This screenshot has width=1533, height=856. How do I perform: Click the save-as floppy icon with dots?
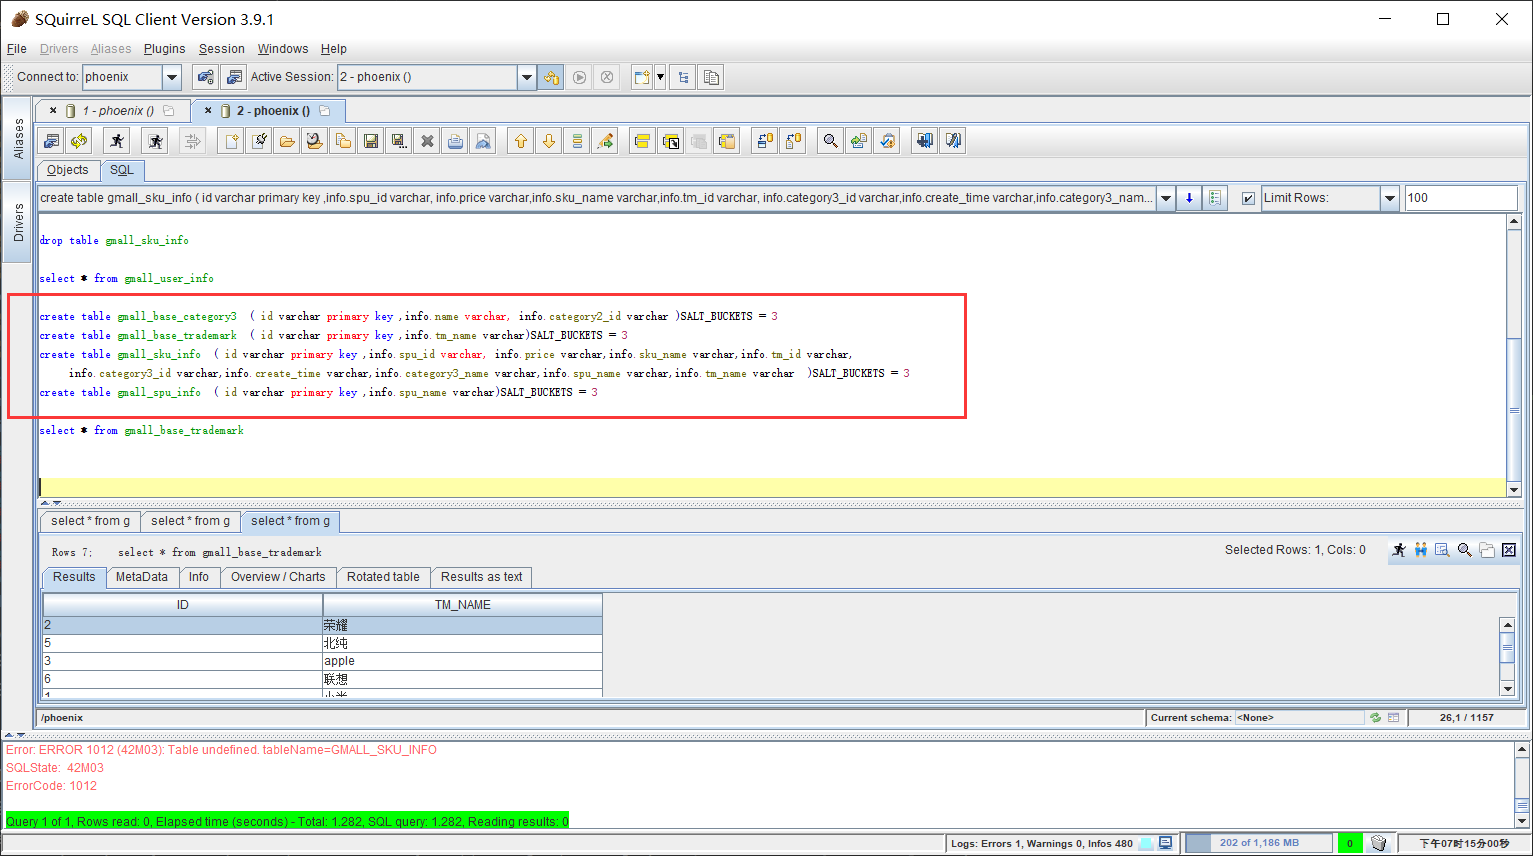(x=399, y=141)
